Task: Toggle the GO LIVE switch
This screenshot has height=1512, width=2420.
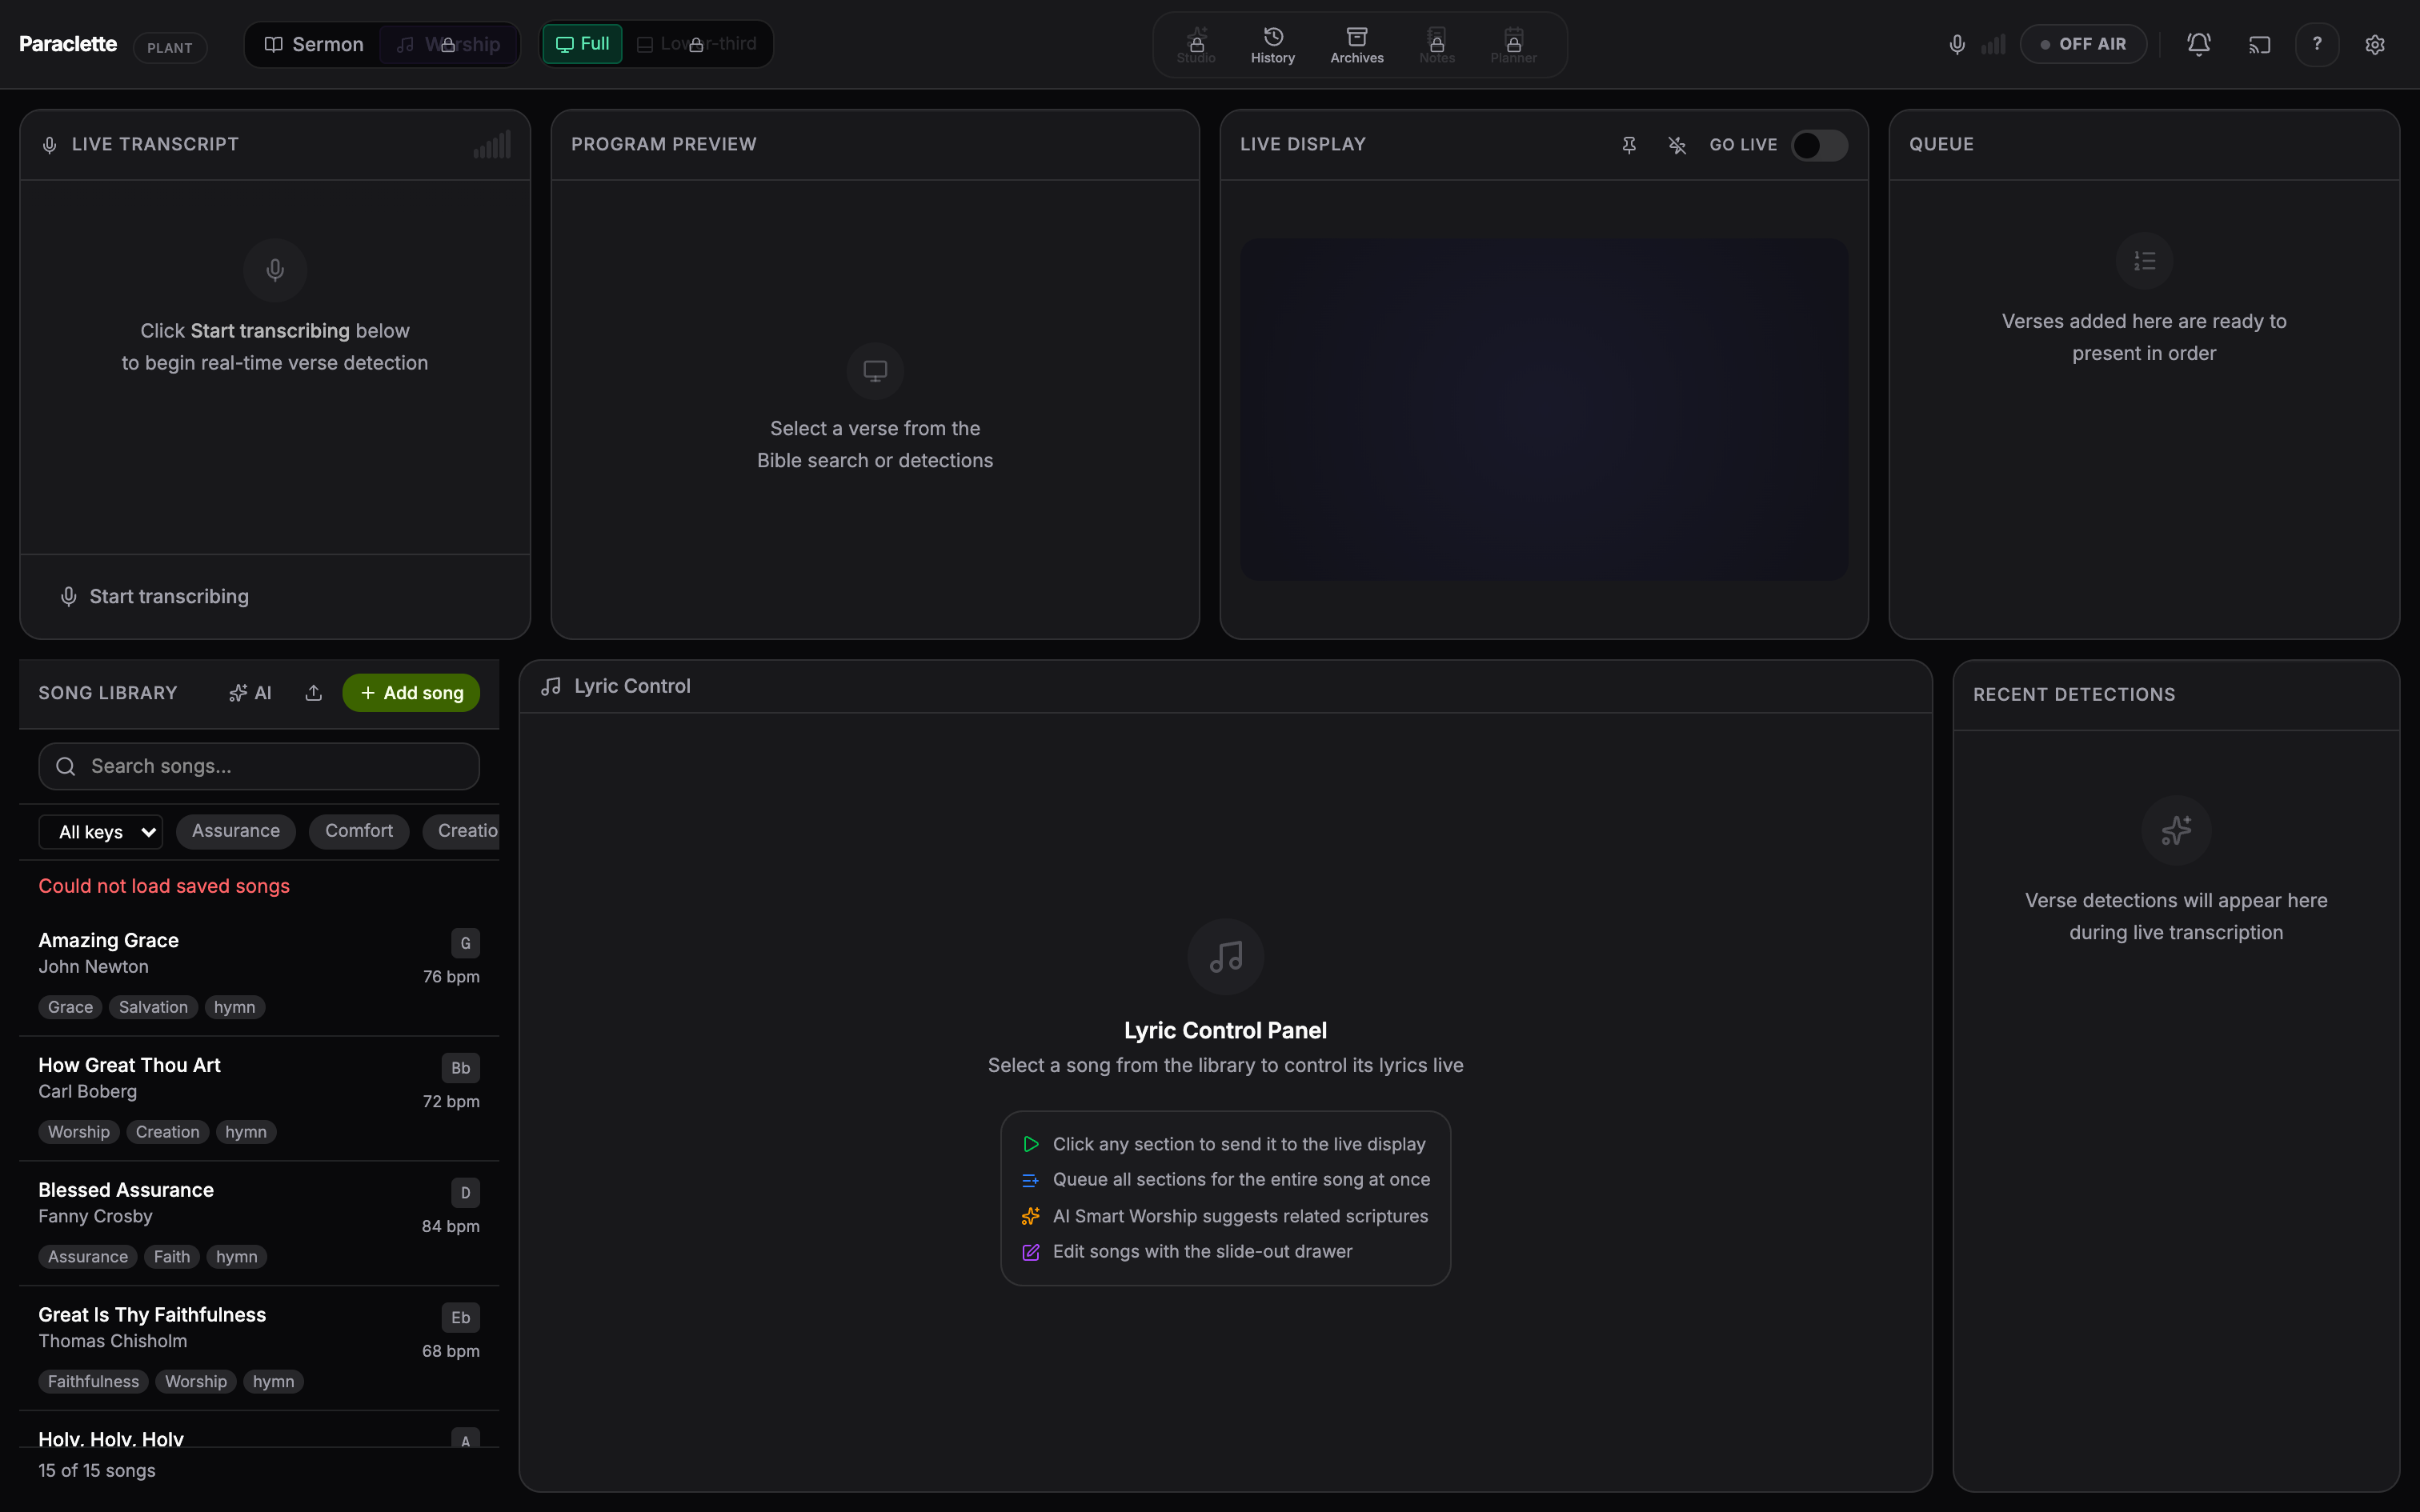Action: coord(1819,145)
